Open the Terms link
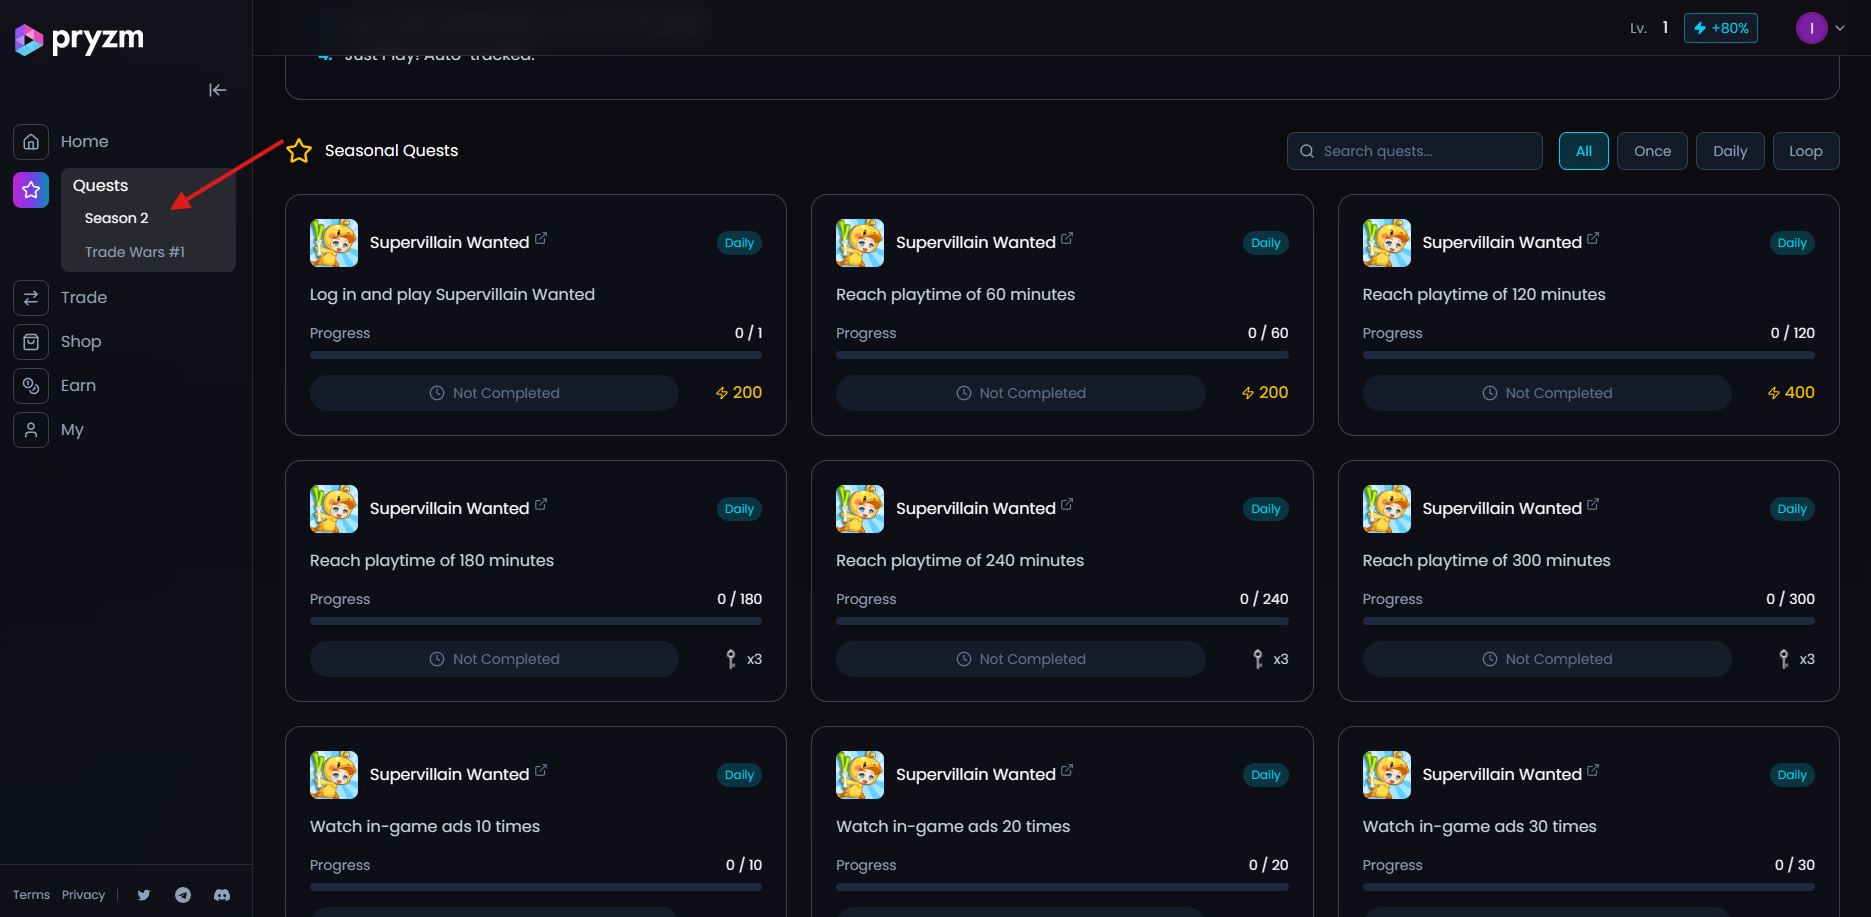The width and height of the screenshot is (1871, 917). (31, 895)
